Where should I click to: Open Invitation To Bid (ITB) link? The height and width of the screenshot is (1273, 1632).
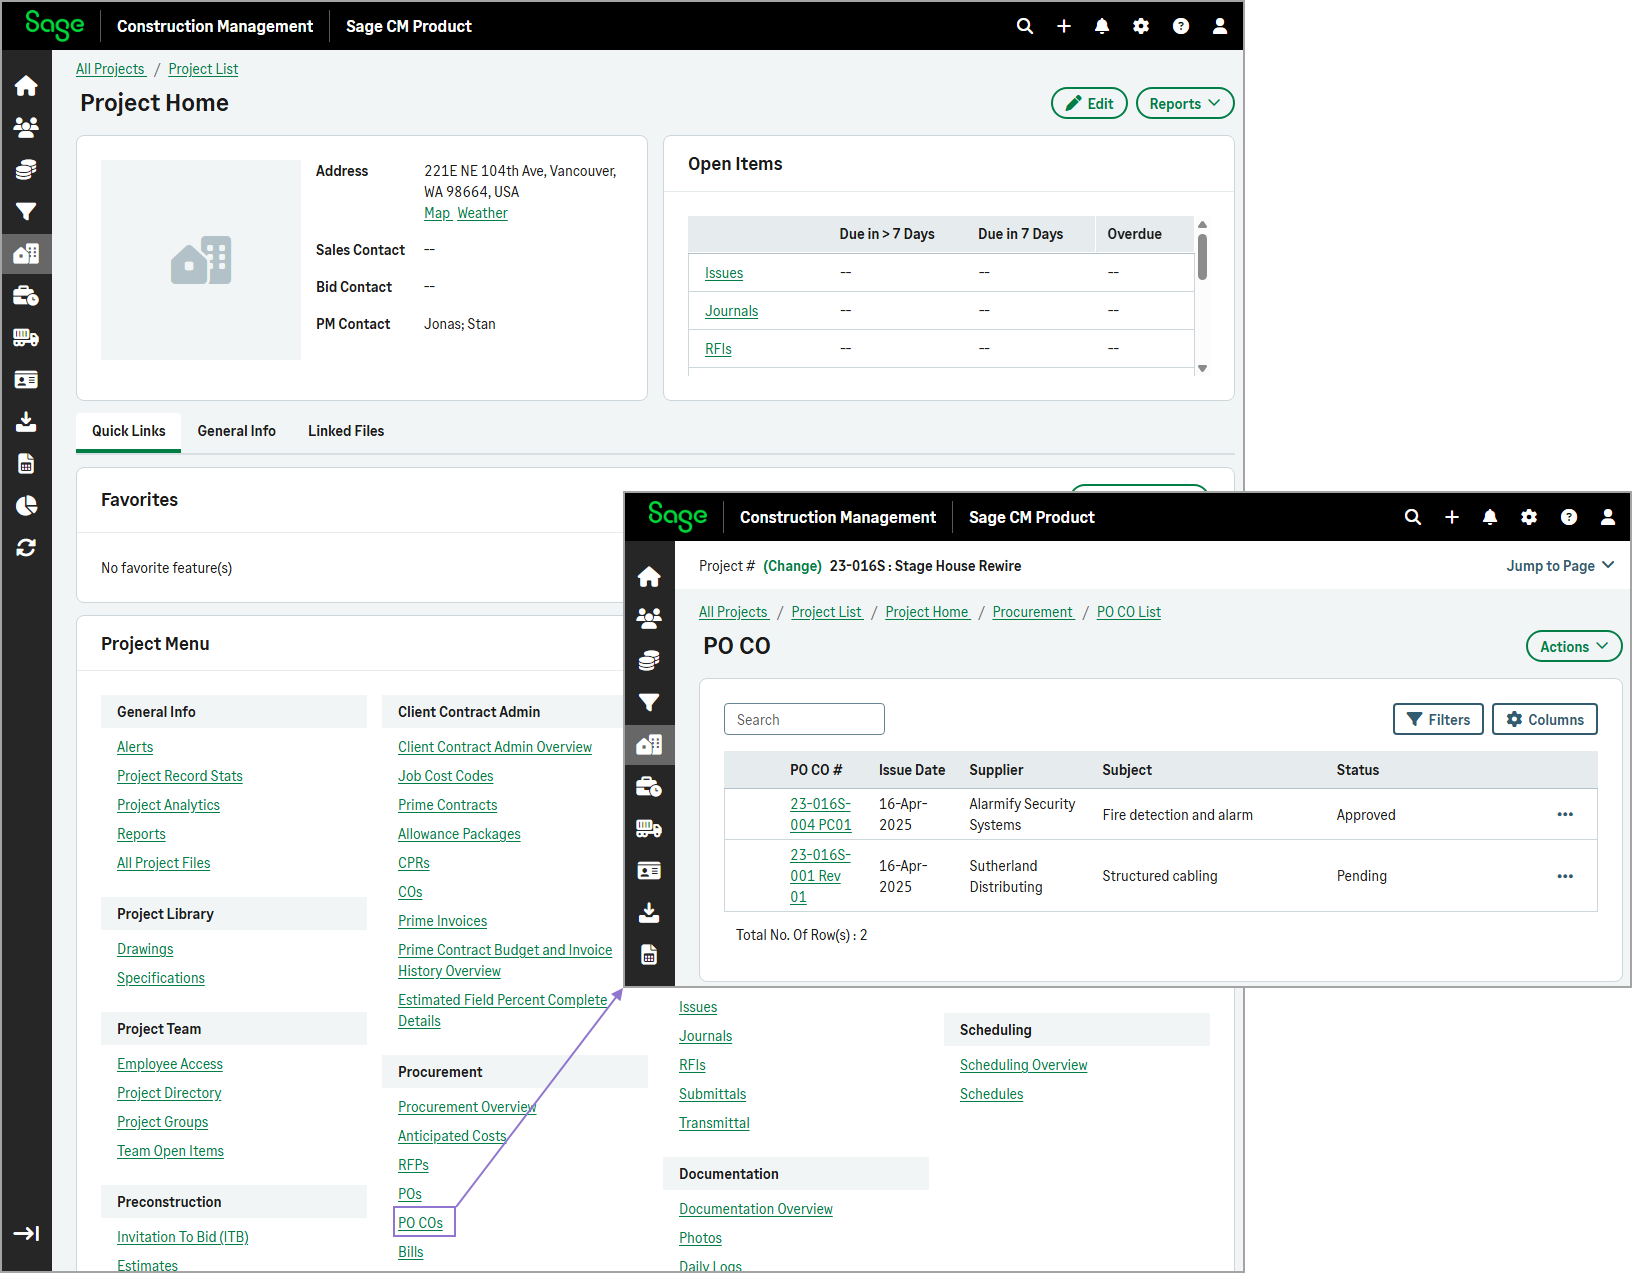click(x=183, y=1237)
